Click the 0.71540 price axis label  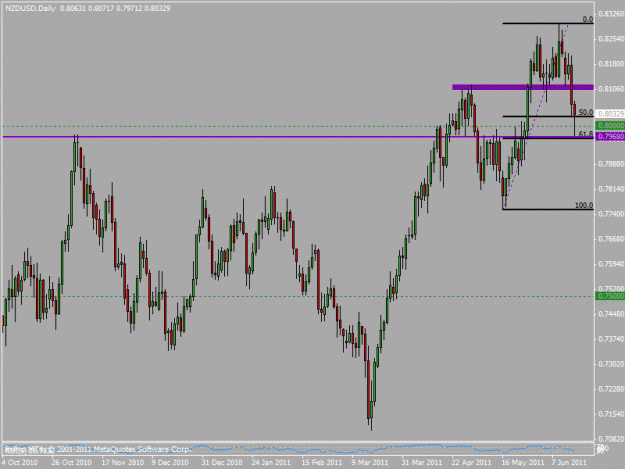tap(611, 414)
